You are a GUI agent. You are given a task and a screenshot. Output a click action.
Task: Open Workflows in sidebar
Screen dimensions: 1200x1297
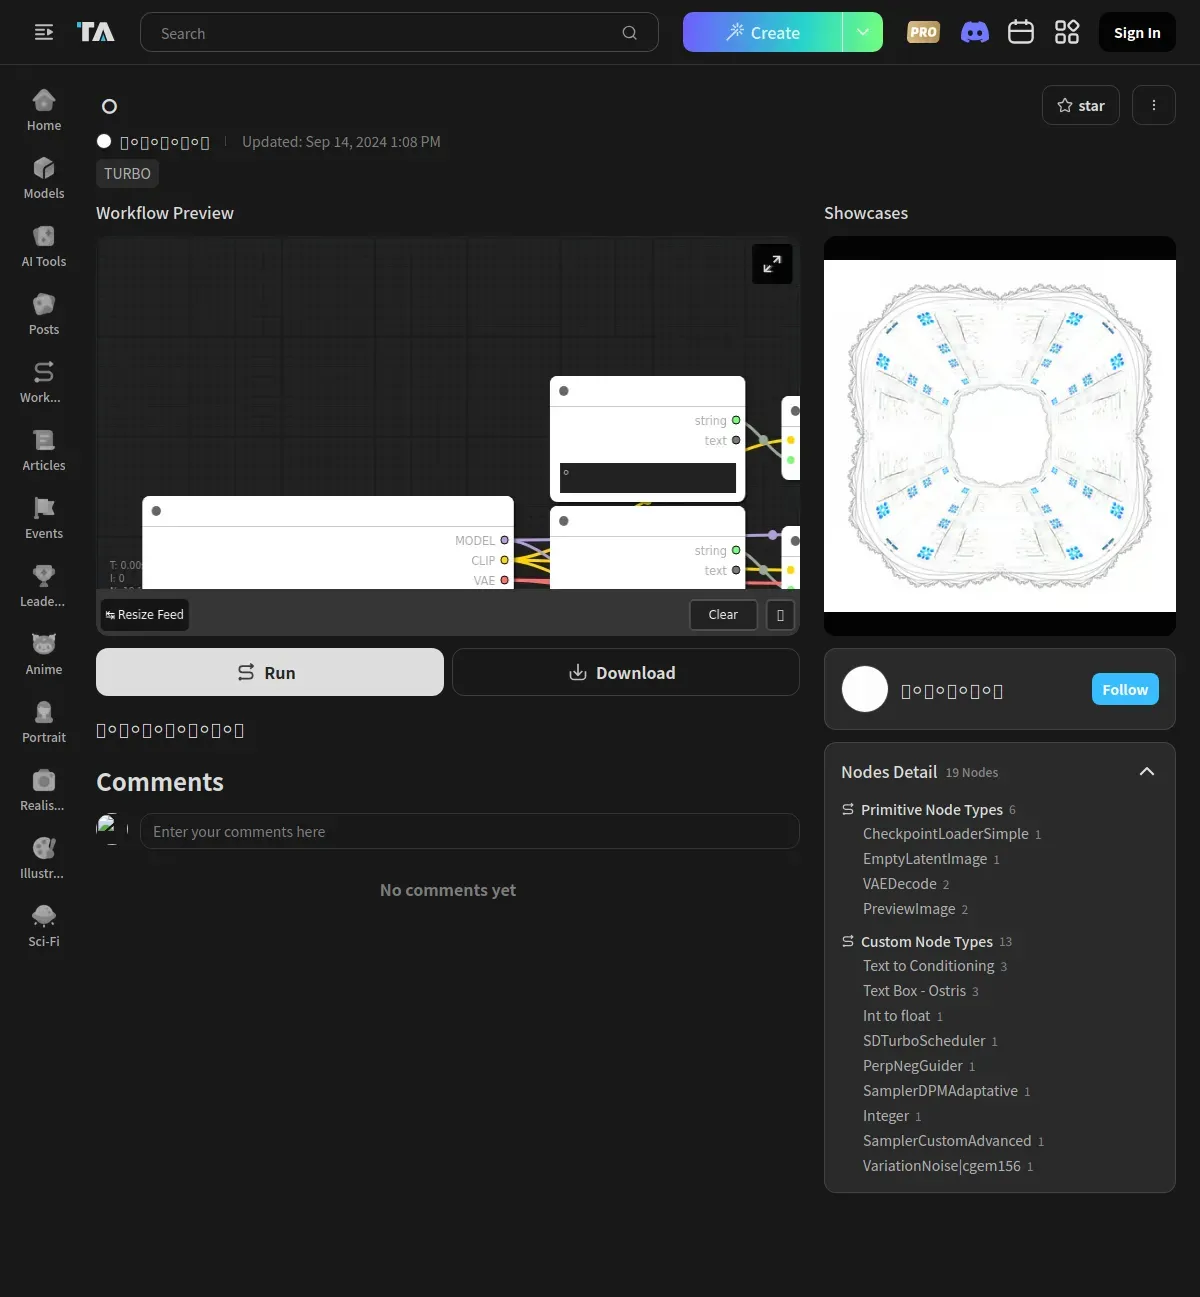click(44, 383)
